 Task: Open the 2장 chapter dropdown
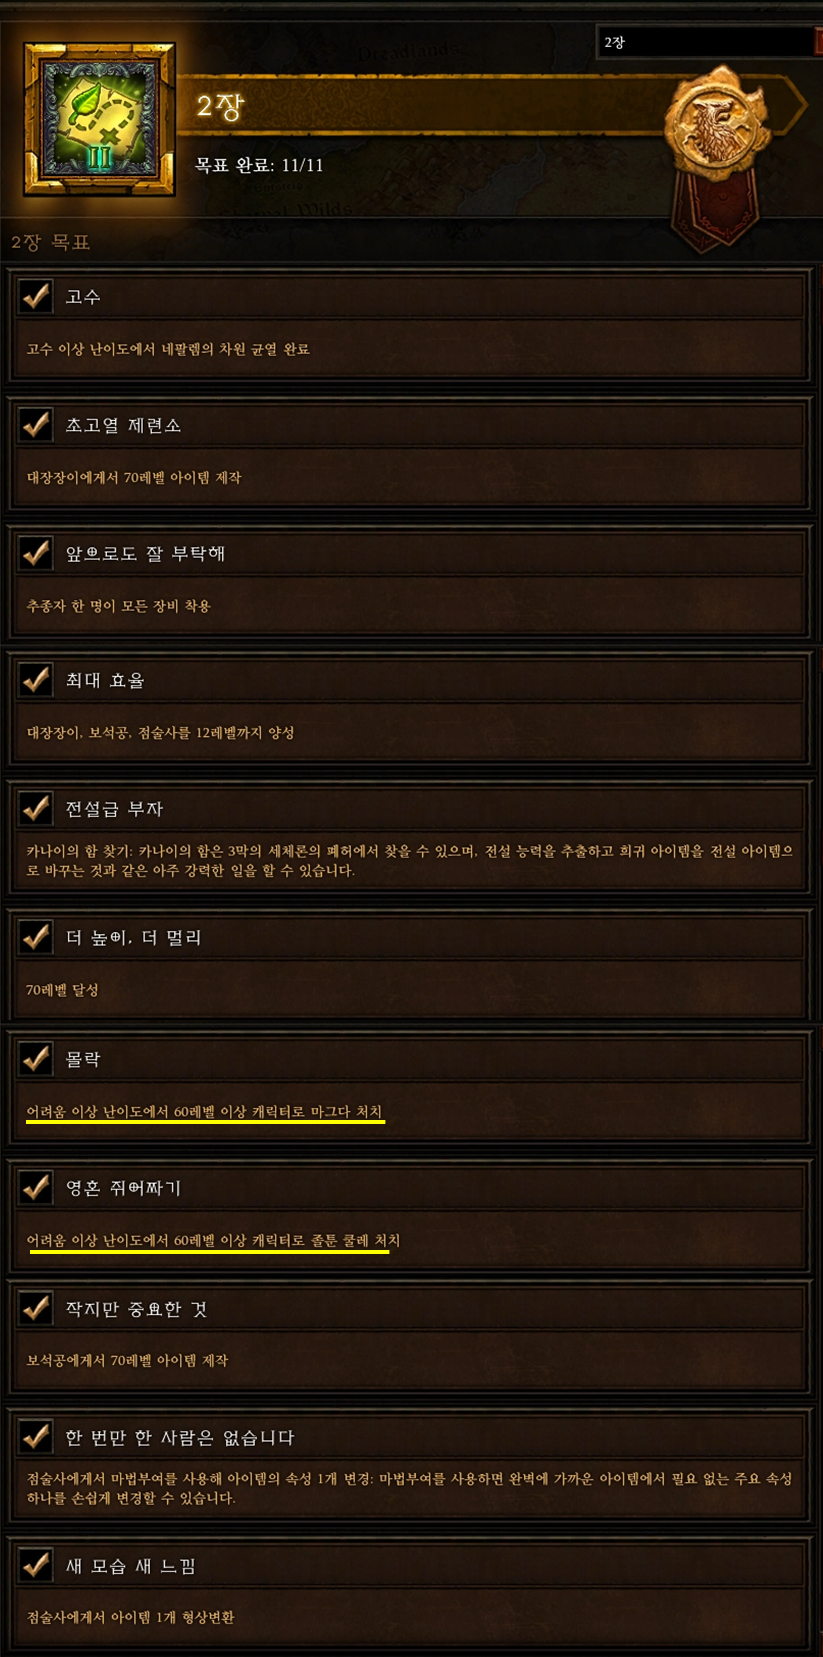(x=709, y=42)
